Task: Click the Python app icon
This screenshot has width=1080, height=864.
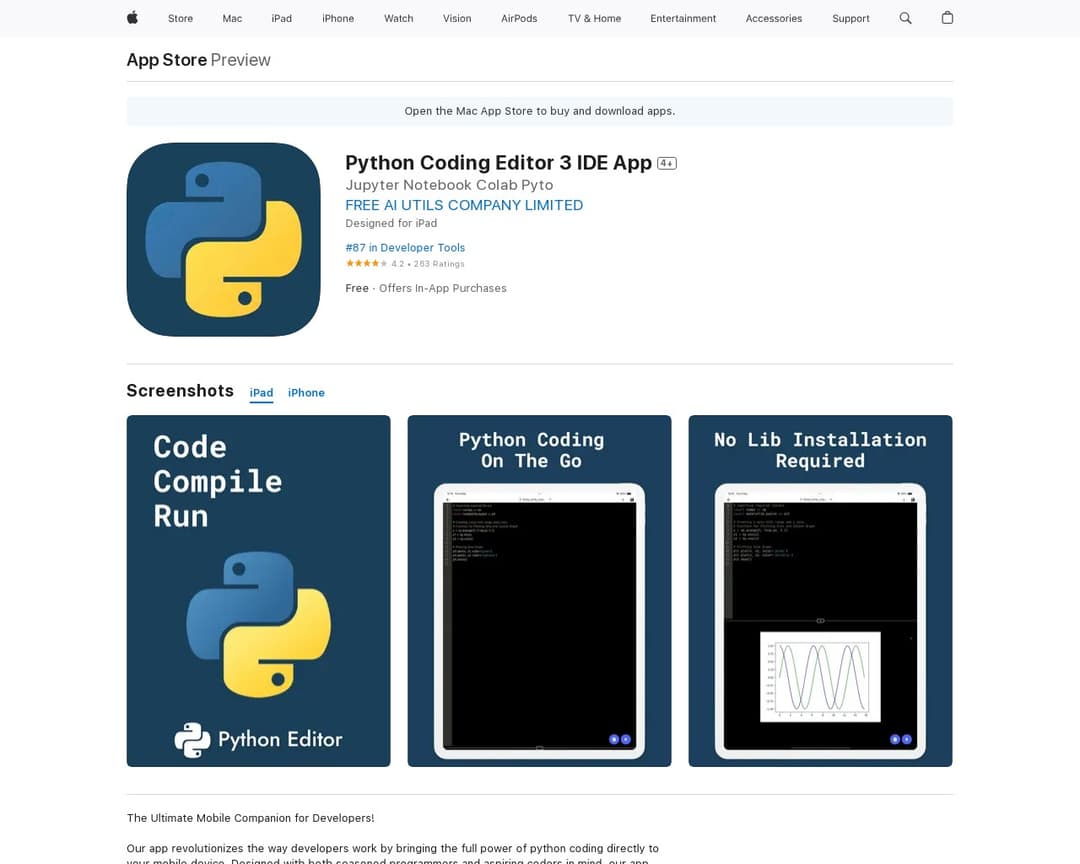Action: click(223, 240)
